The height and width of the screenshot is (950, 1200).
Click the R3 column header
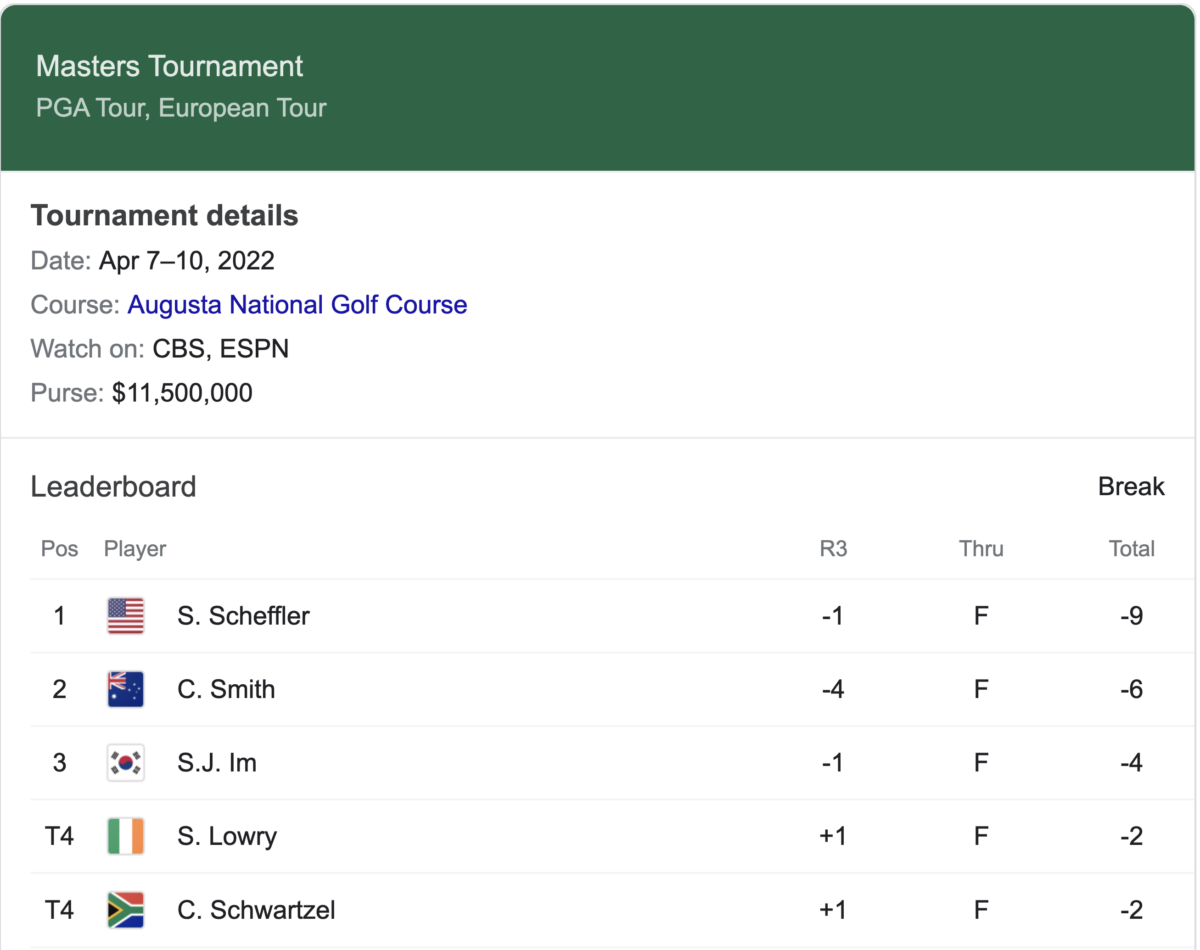833,549
